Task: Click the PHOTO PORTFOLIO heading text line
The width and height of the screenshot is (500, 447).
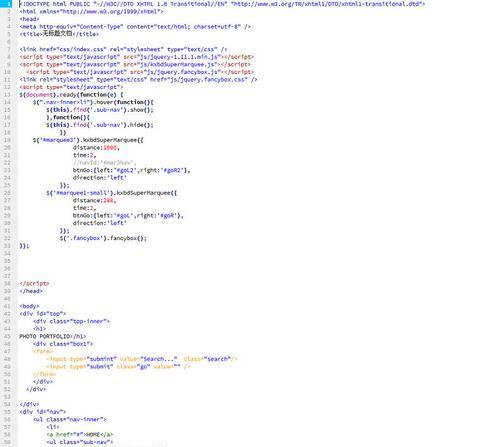Action: point(53,336)
